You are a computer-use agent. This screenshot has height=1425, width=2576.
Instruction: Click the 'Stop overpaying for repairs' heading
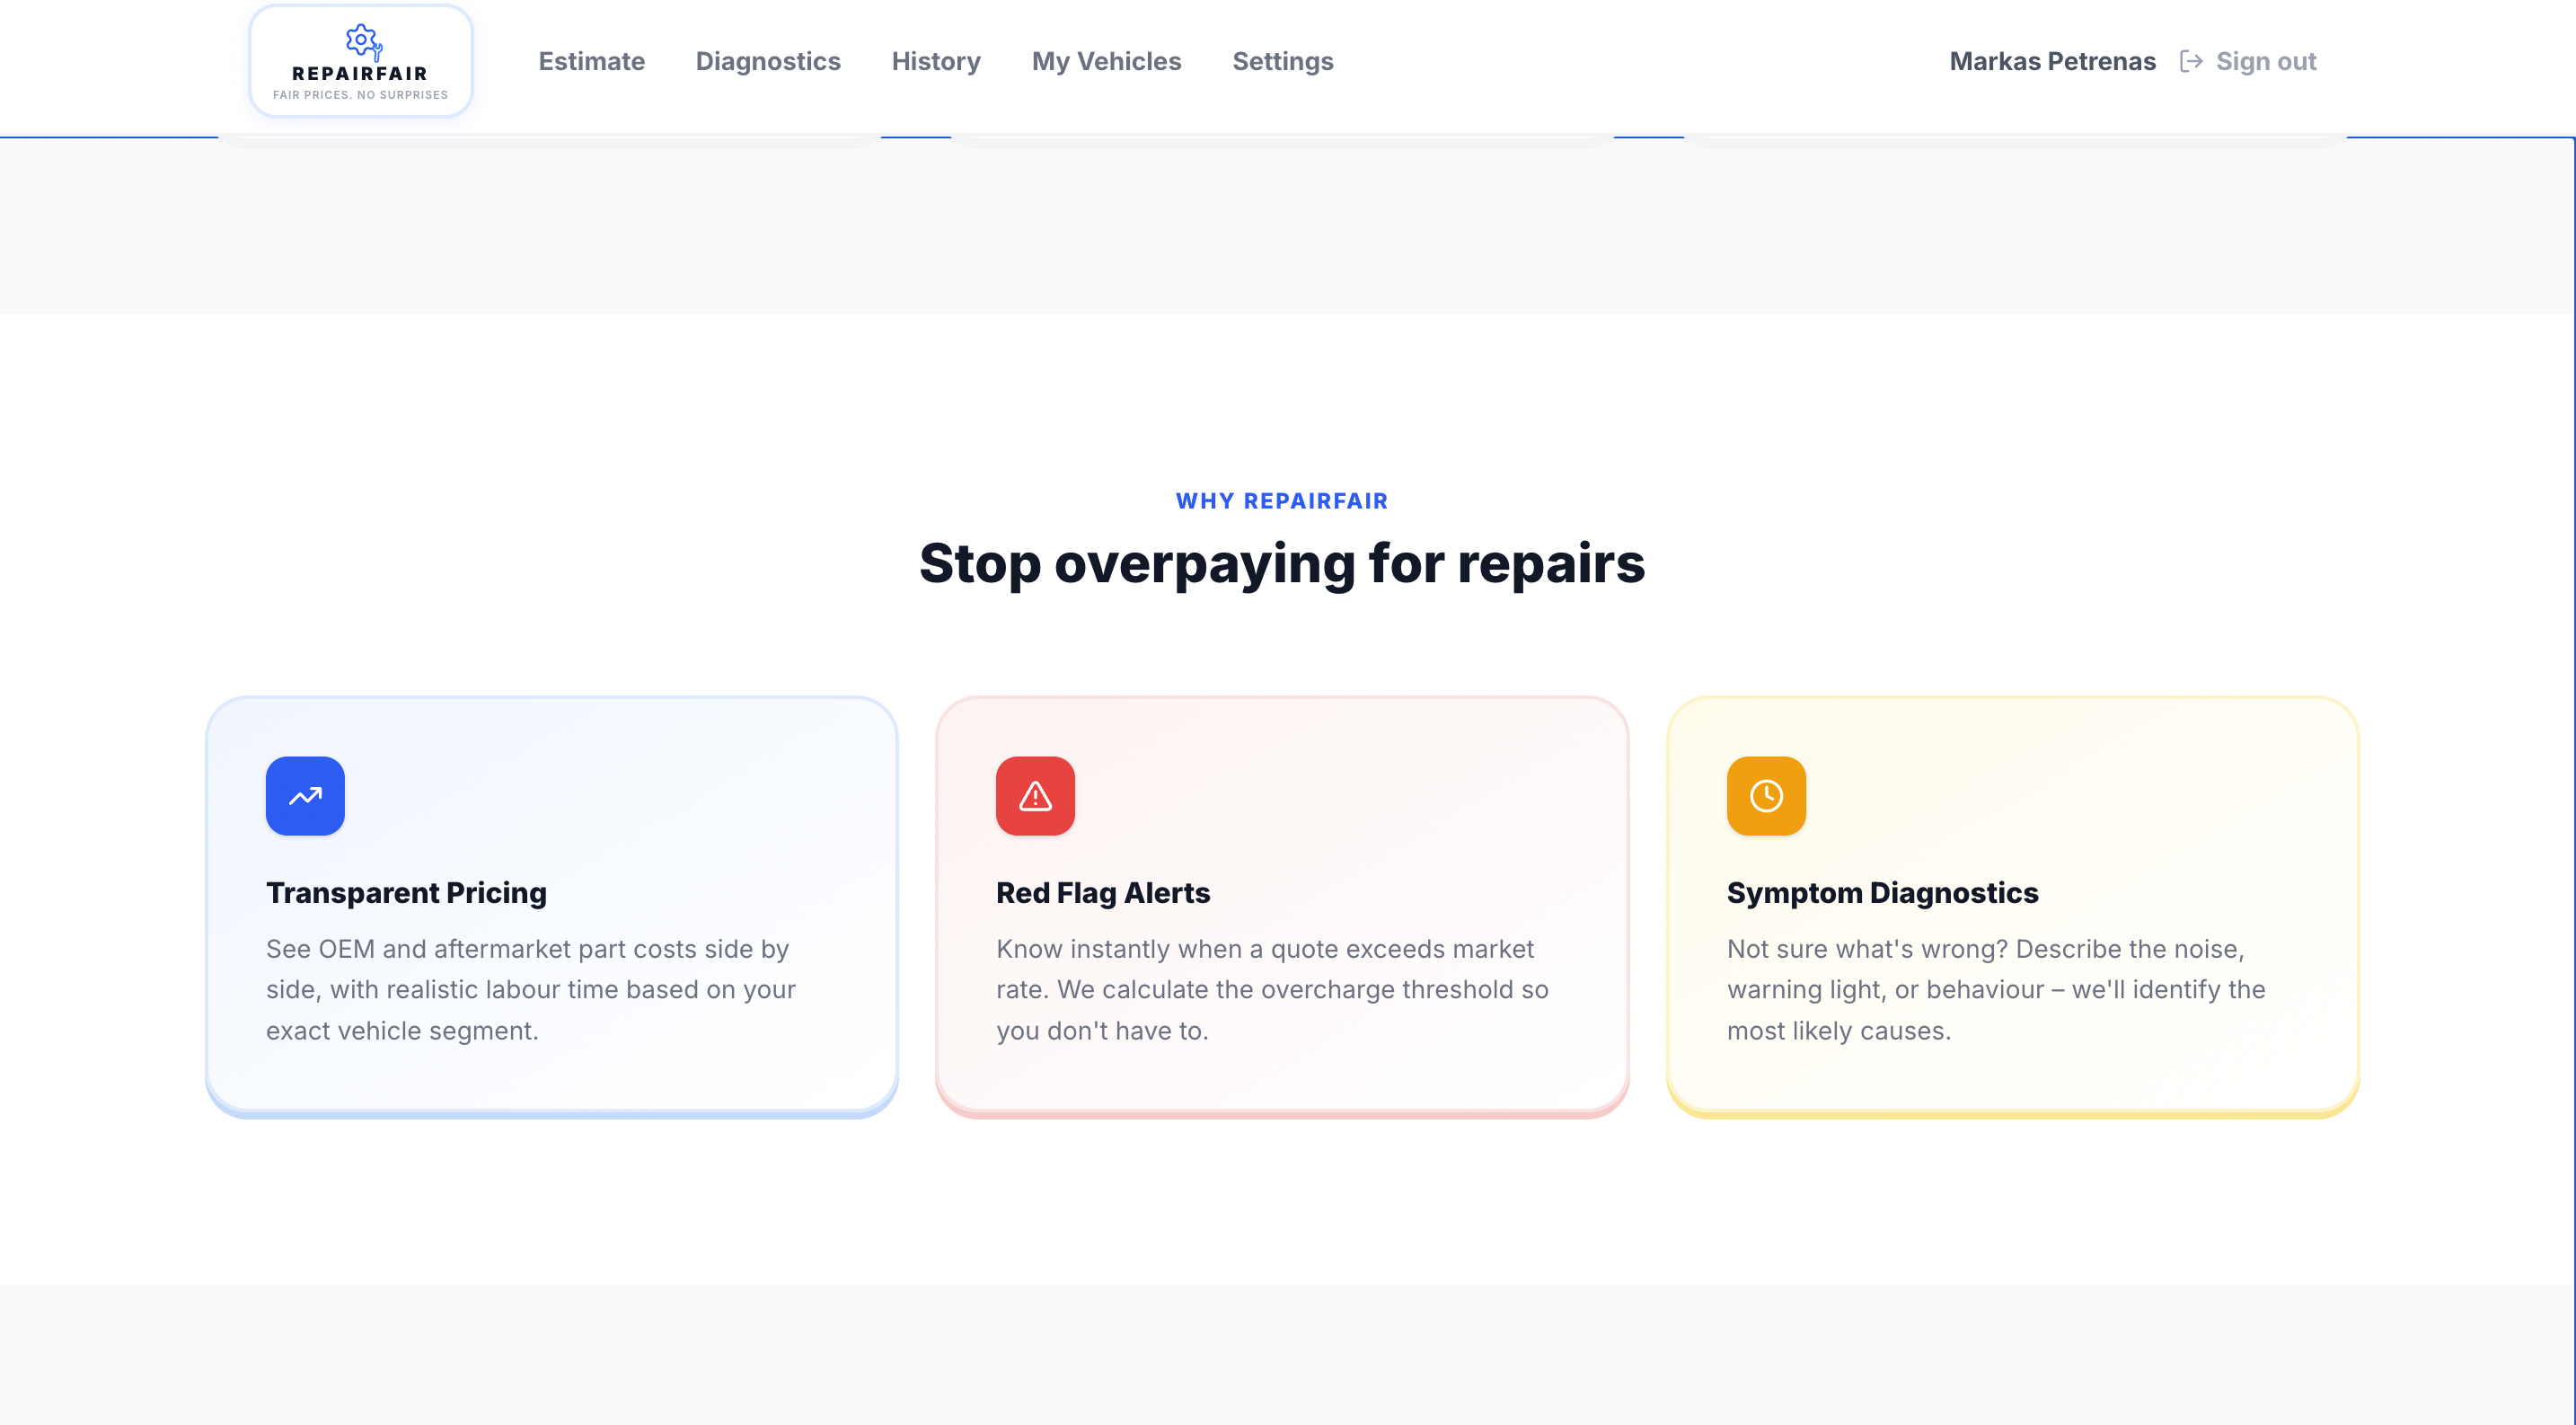point(1281,563)
